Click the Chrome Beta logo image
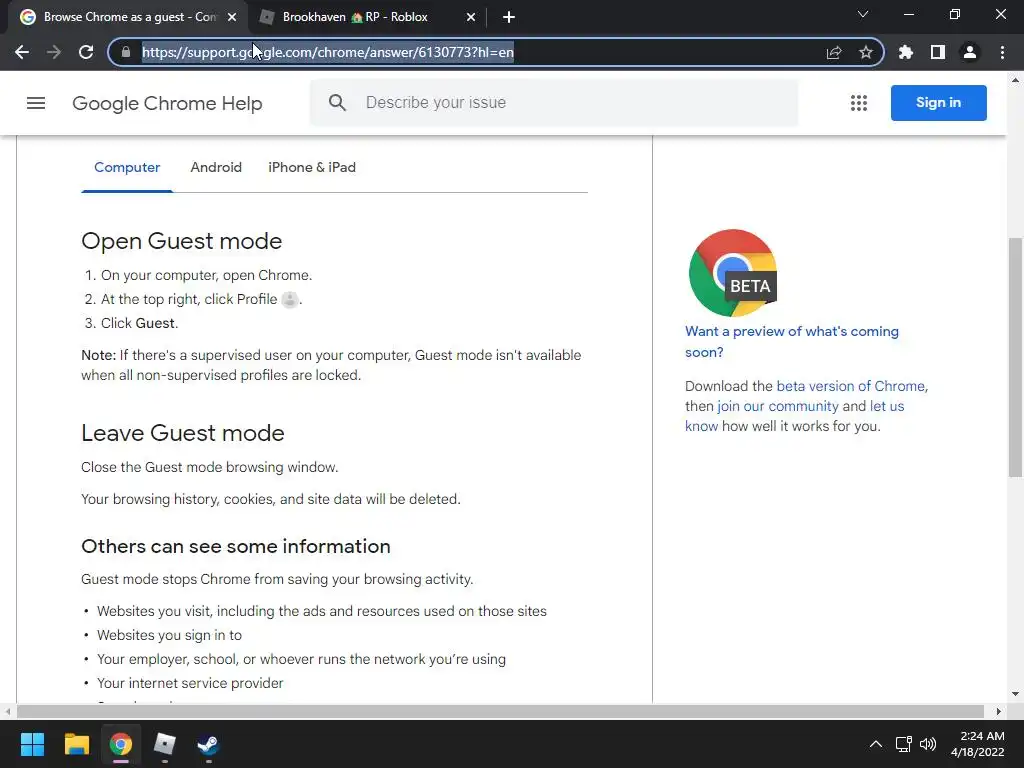Screen dimensions: 1024x768 pyautogui.click(x=733, y=273)
